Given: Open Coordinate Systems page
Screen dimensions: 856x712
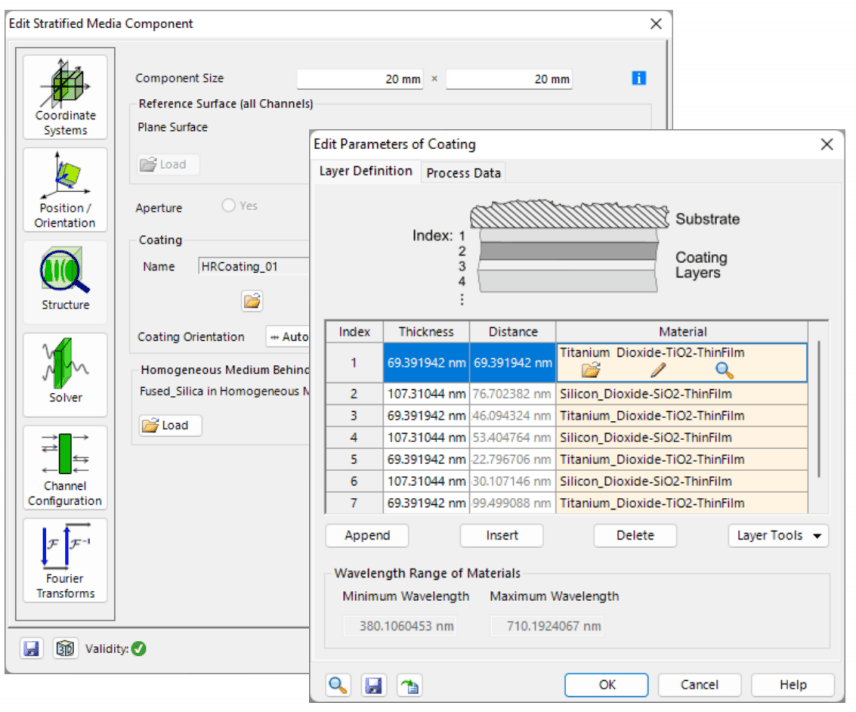Looking at the screenshot, I should coord(65,97).
